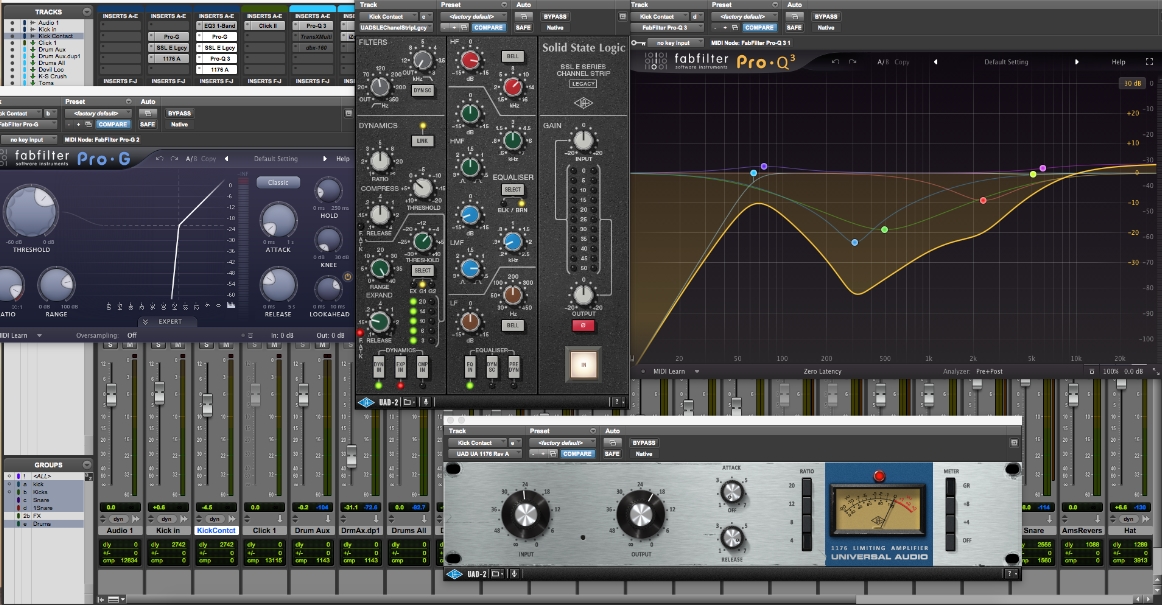
Task: Open the Pro-Q 3 Default Setting preset menu
Action: pyautogui.click(x=1006, y=62)
